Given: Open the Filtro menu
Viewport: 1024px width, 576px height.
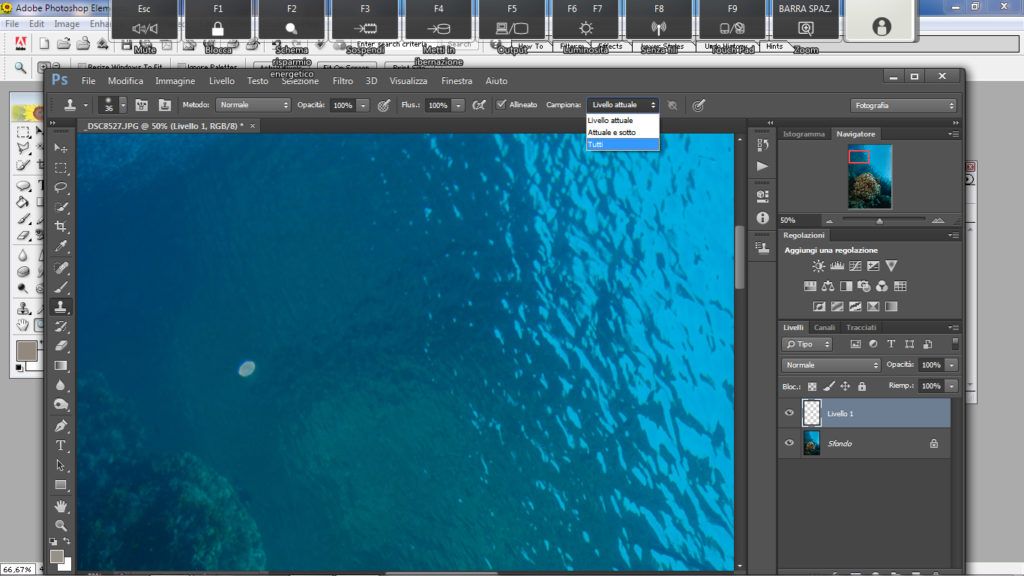Looking at the screenshot, I should click(x=343, y=81).
